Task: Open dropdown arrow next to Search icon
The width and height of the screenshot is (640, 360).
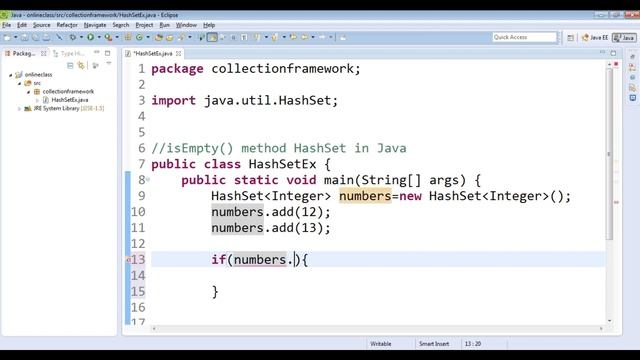Action: (190, 37)
